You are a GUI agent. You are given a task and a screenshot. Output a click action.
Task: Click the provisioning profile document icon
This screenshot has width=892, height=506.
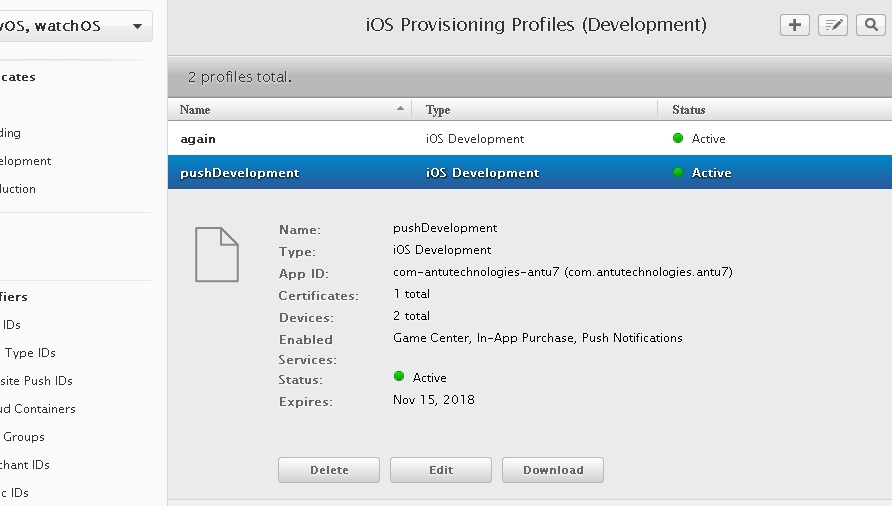tap(216, 254)
